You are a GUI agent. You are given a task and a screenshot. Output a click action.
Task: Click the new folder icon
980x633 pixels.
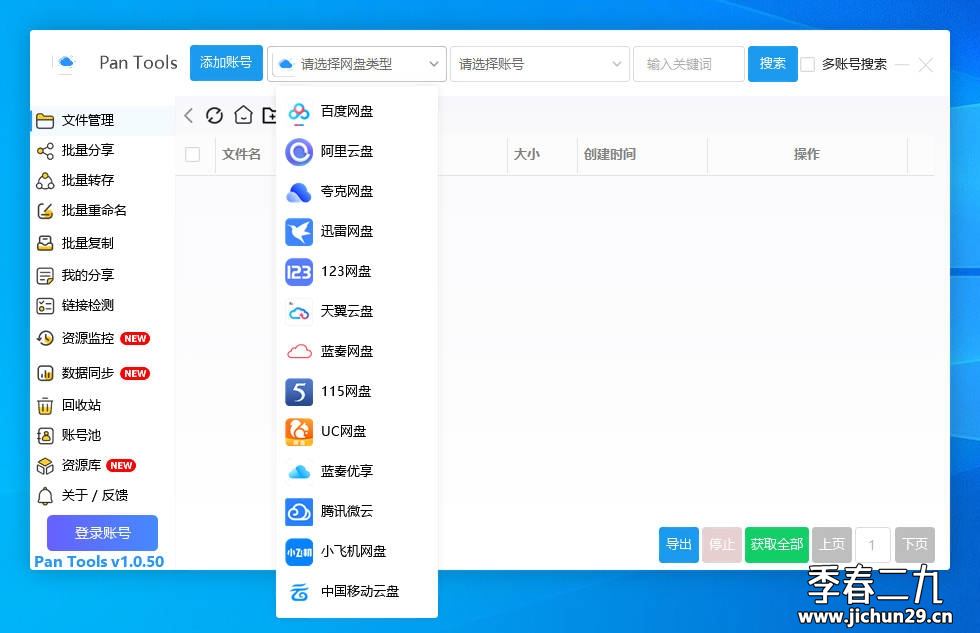[x=269, y=115]
